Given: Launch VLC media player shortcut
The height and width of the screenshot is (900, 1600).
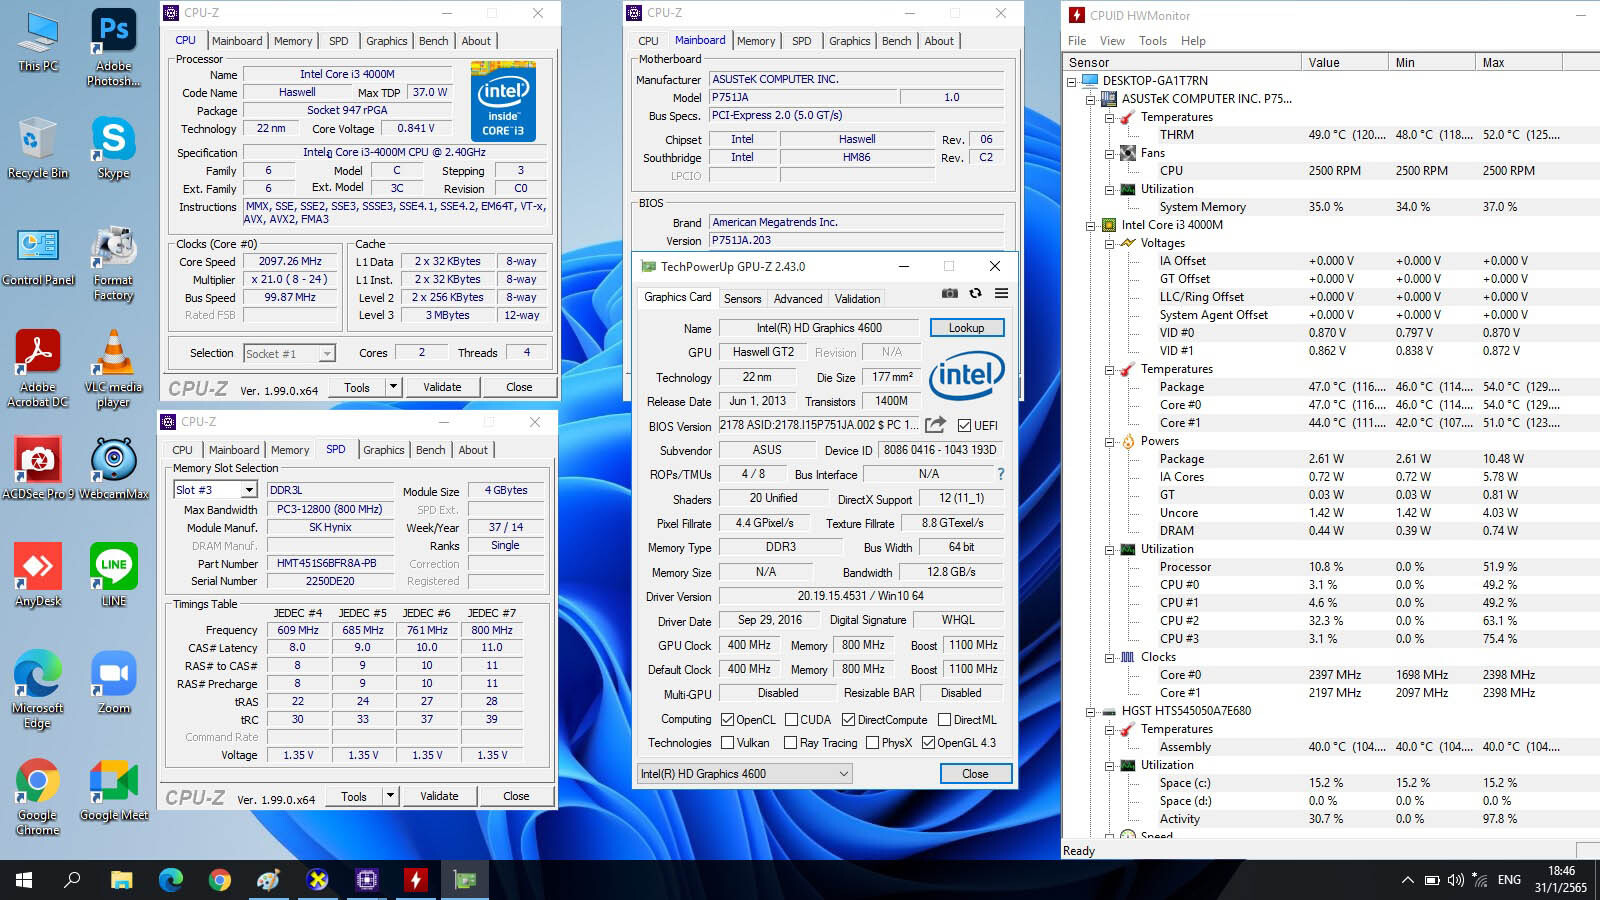Looking at the screenshot, I should point(113,368).
